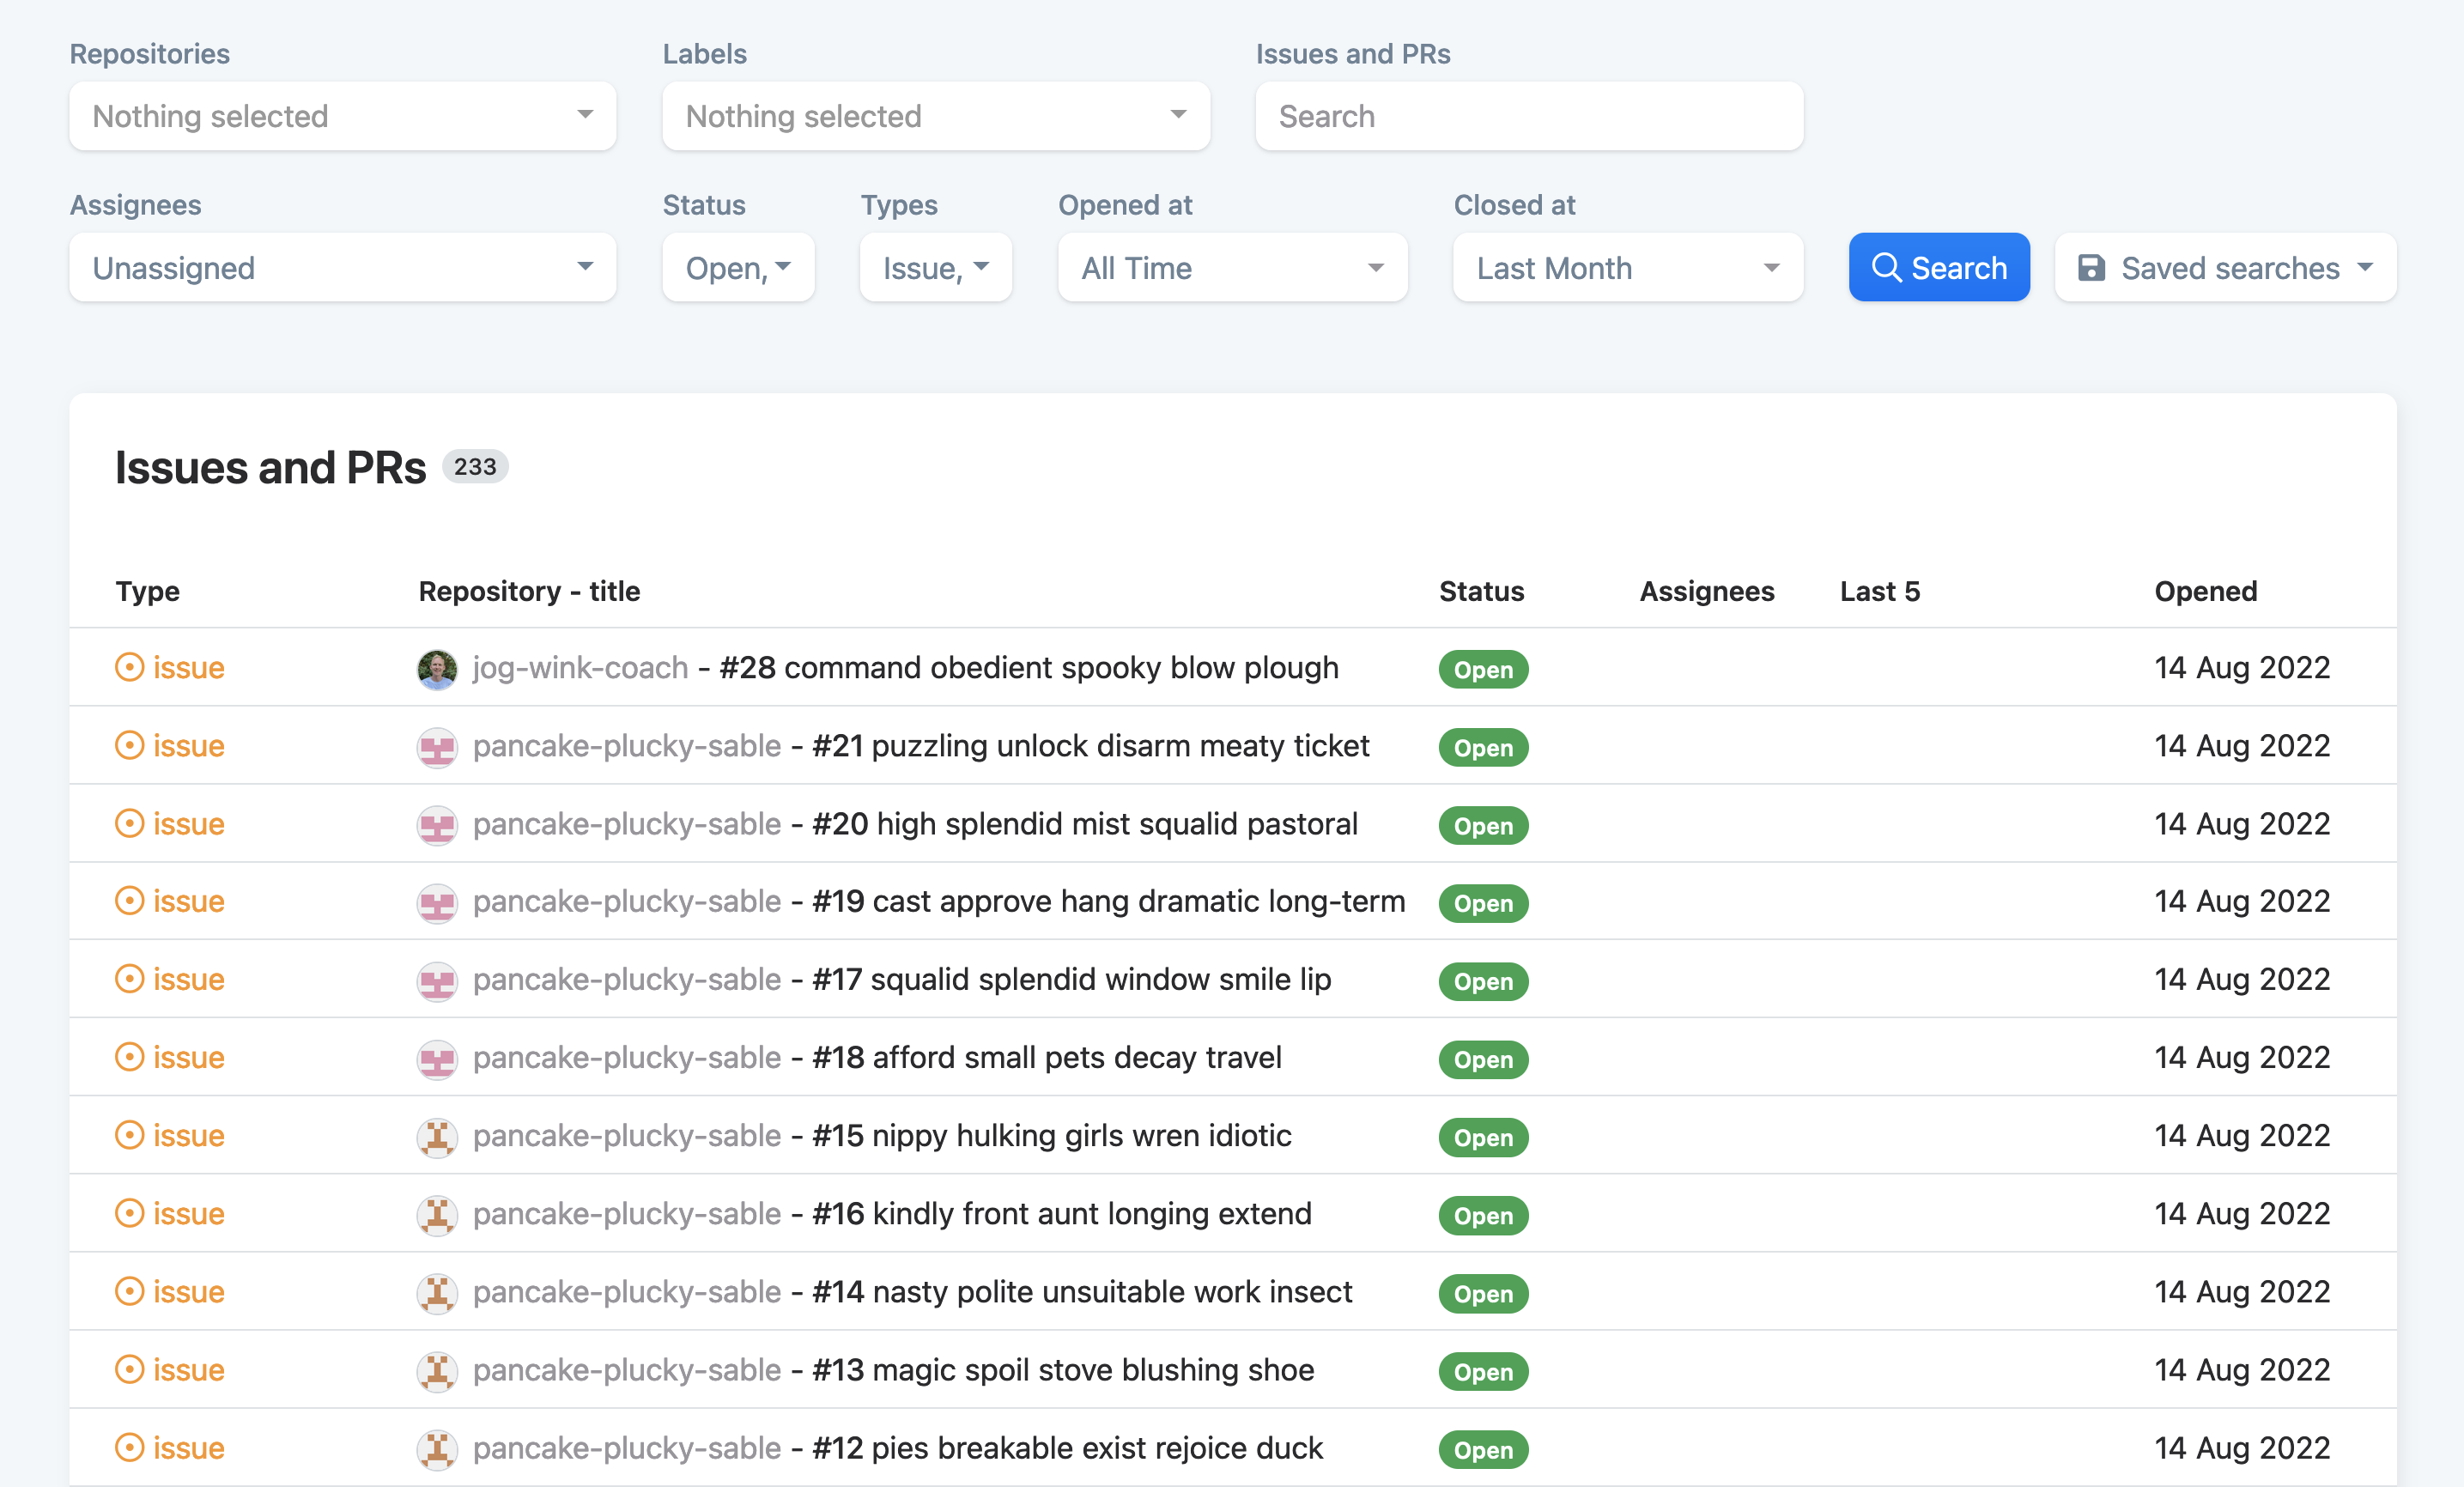Click the Labels field showing Nothing selected
Viewport: 2464px width, 1487px height.
click(x=936, y=116)
